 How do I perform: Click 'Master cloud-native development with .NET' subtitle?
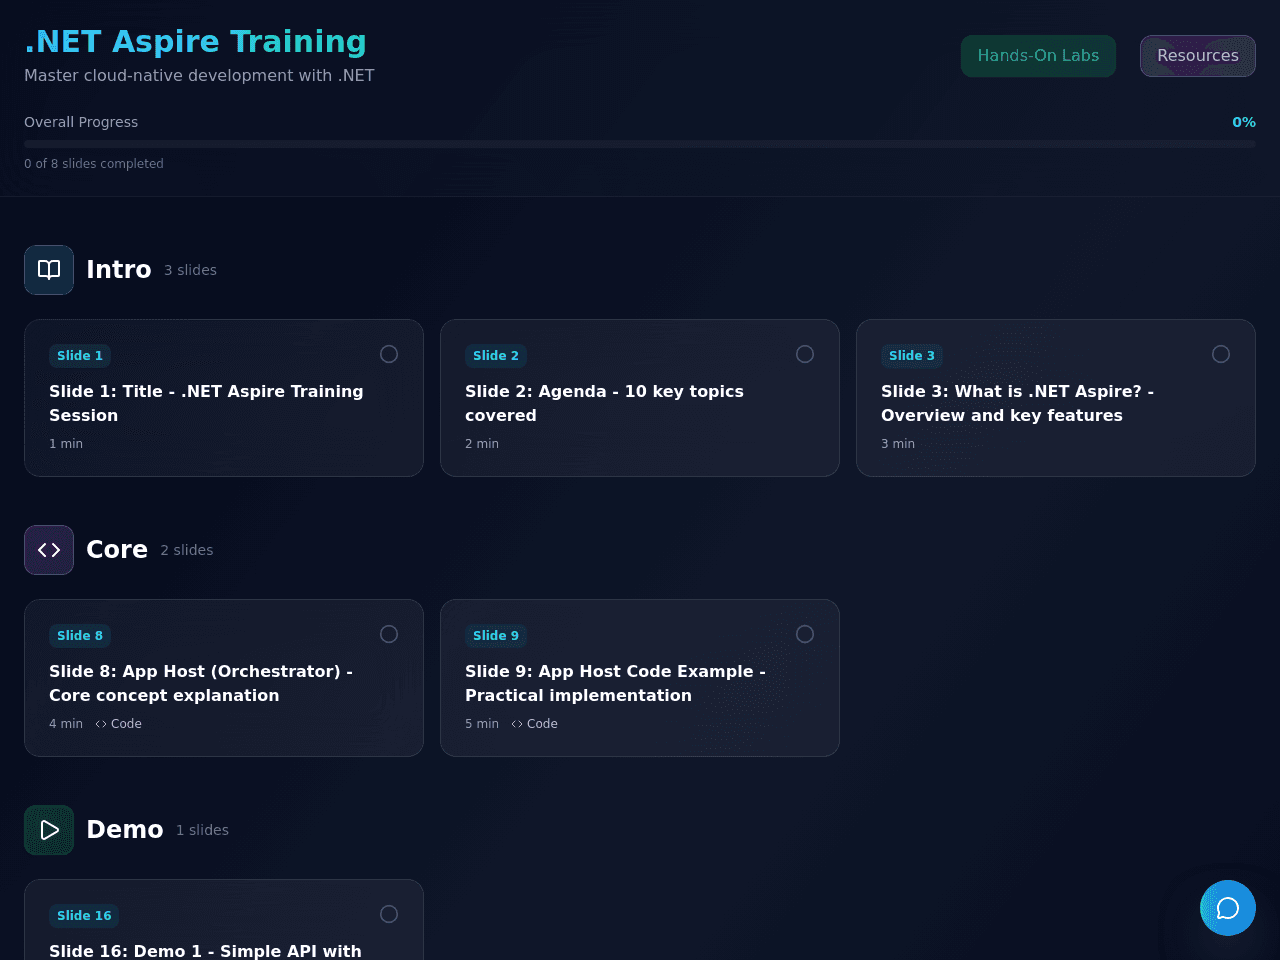199,76
